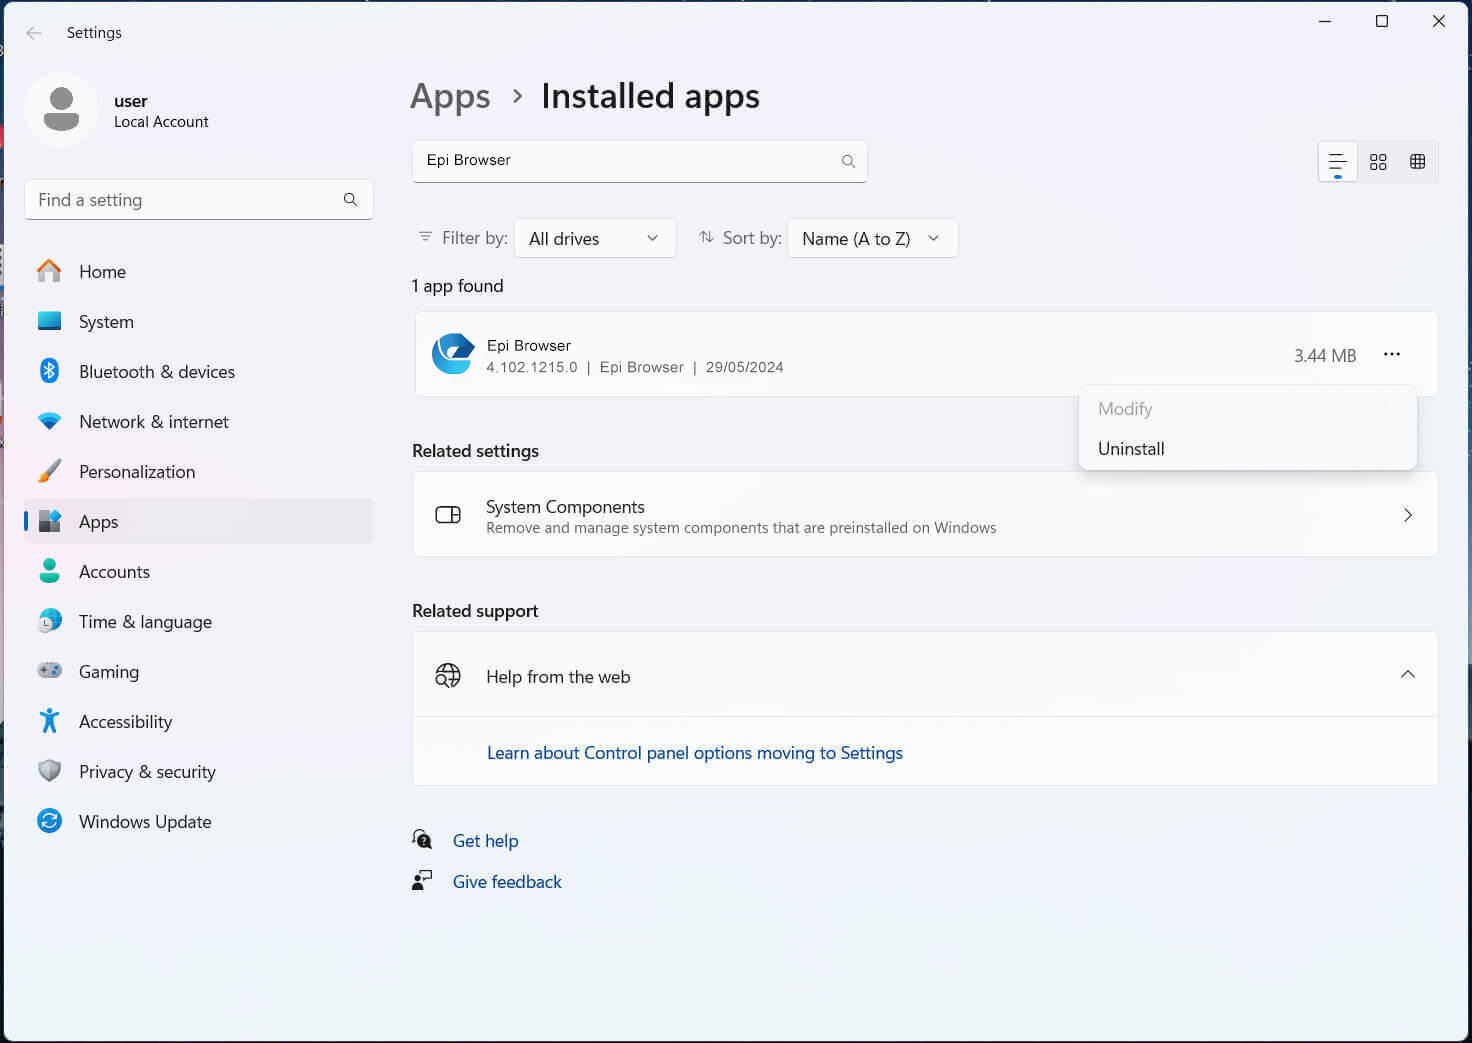Click the Epi Browser search input field

point(640,161)
